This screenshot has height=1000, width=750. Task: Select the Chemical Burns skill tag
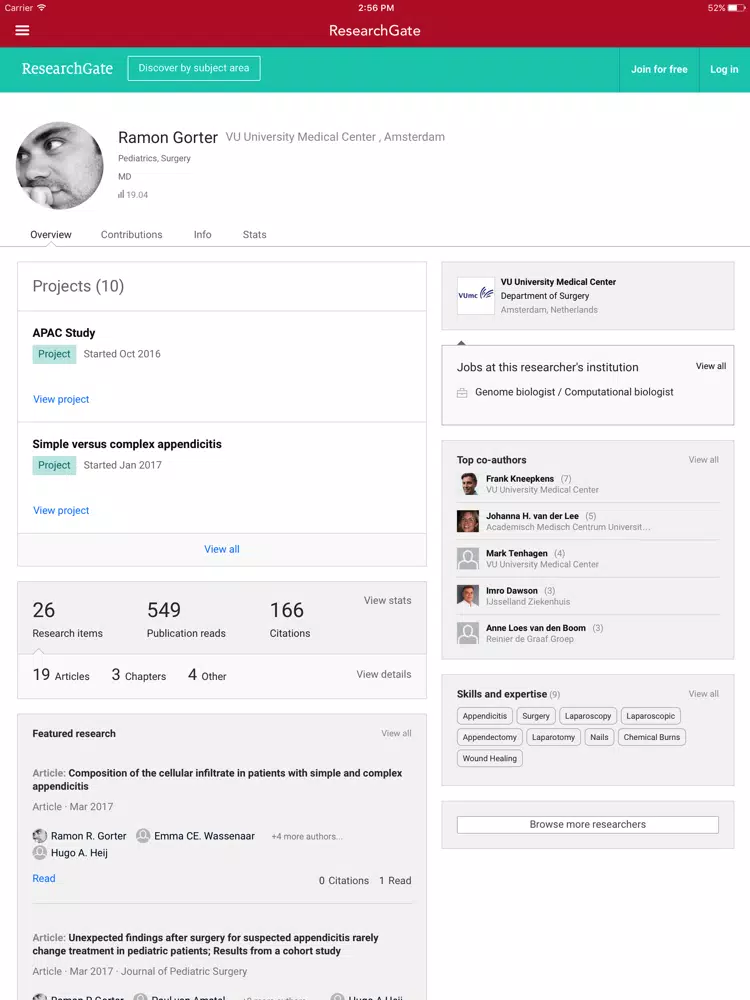(652, 737)
